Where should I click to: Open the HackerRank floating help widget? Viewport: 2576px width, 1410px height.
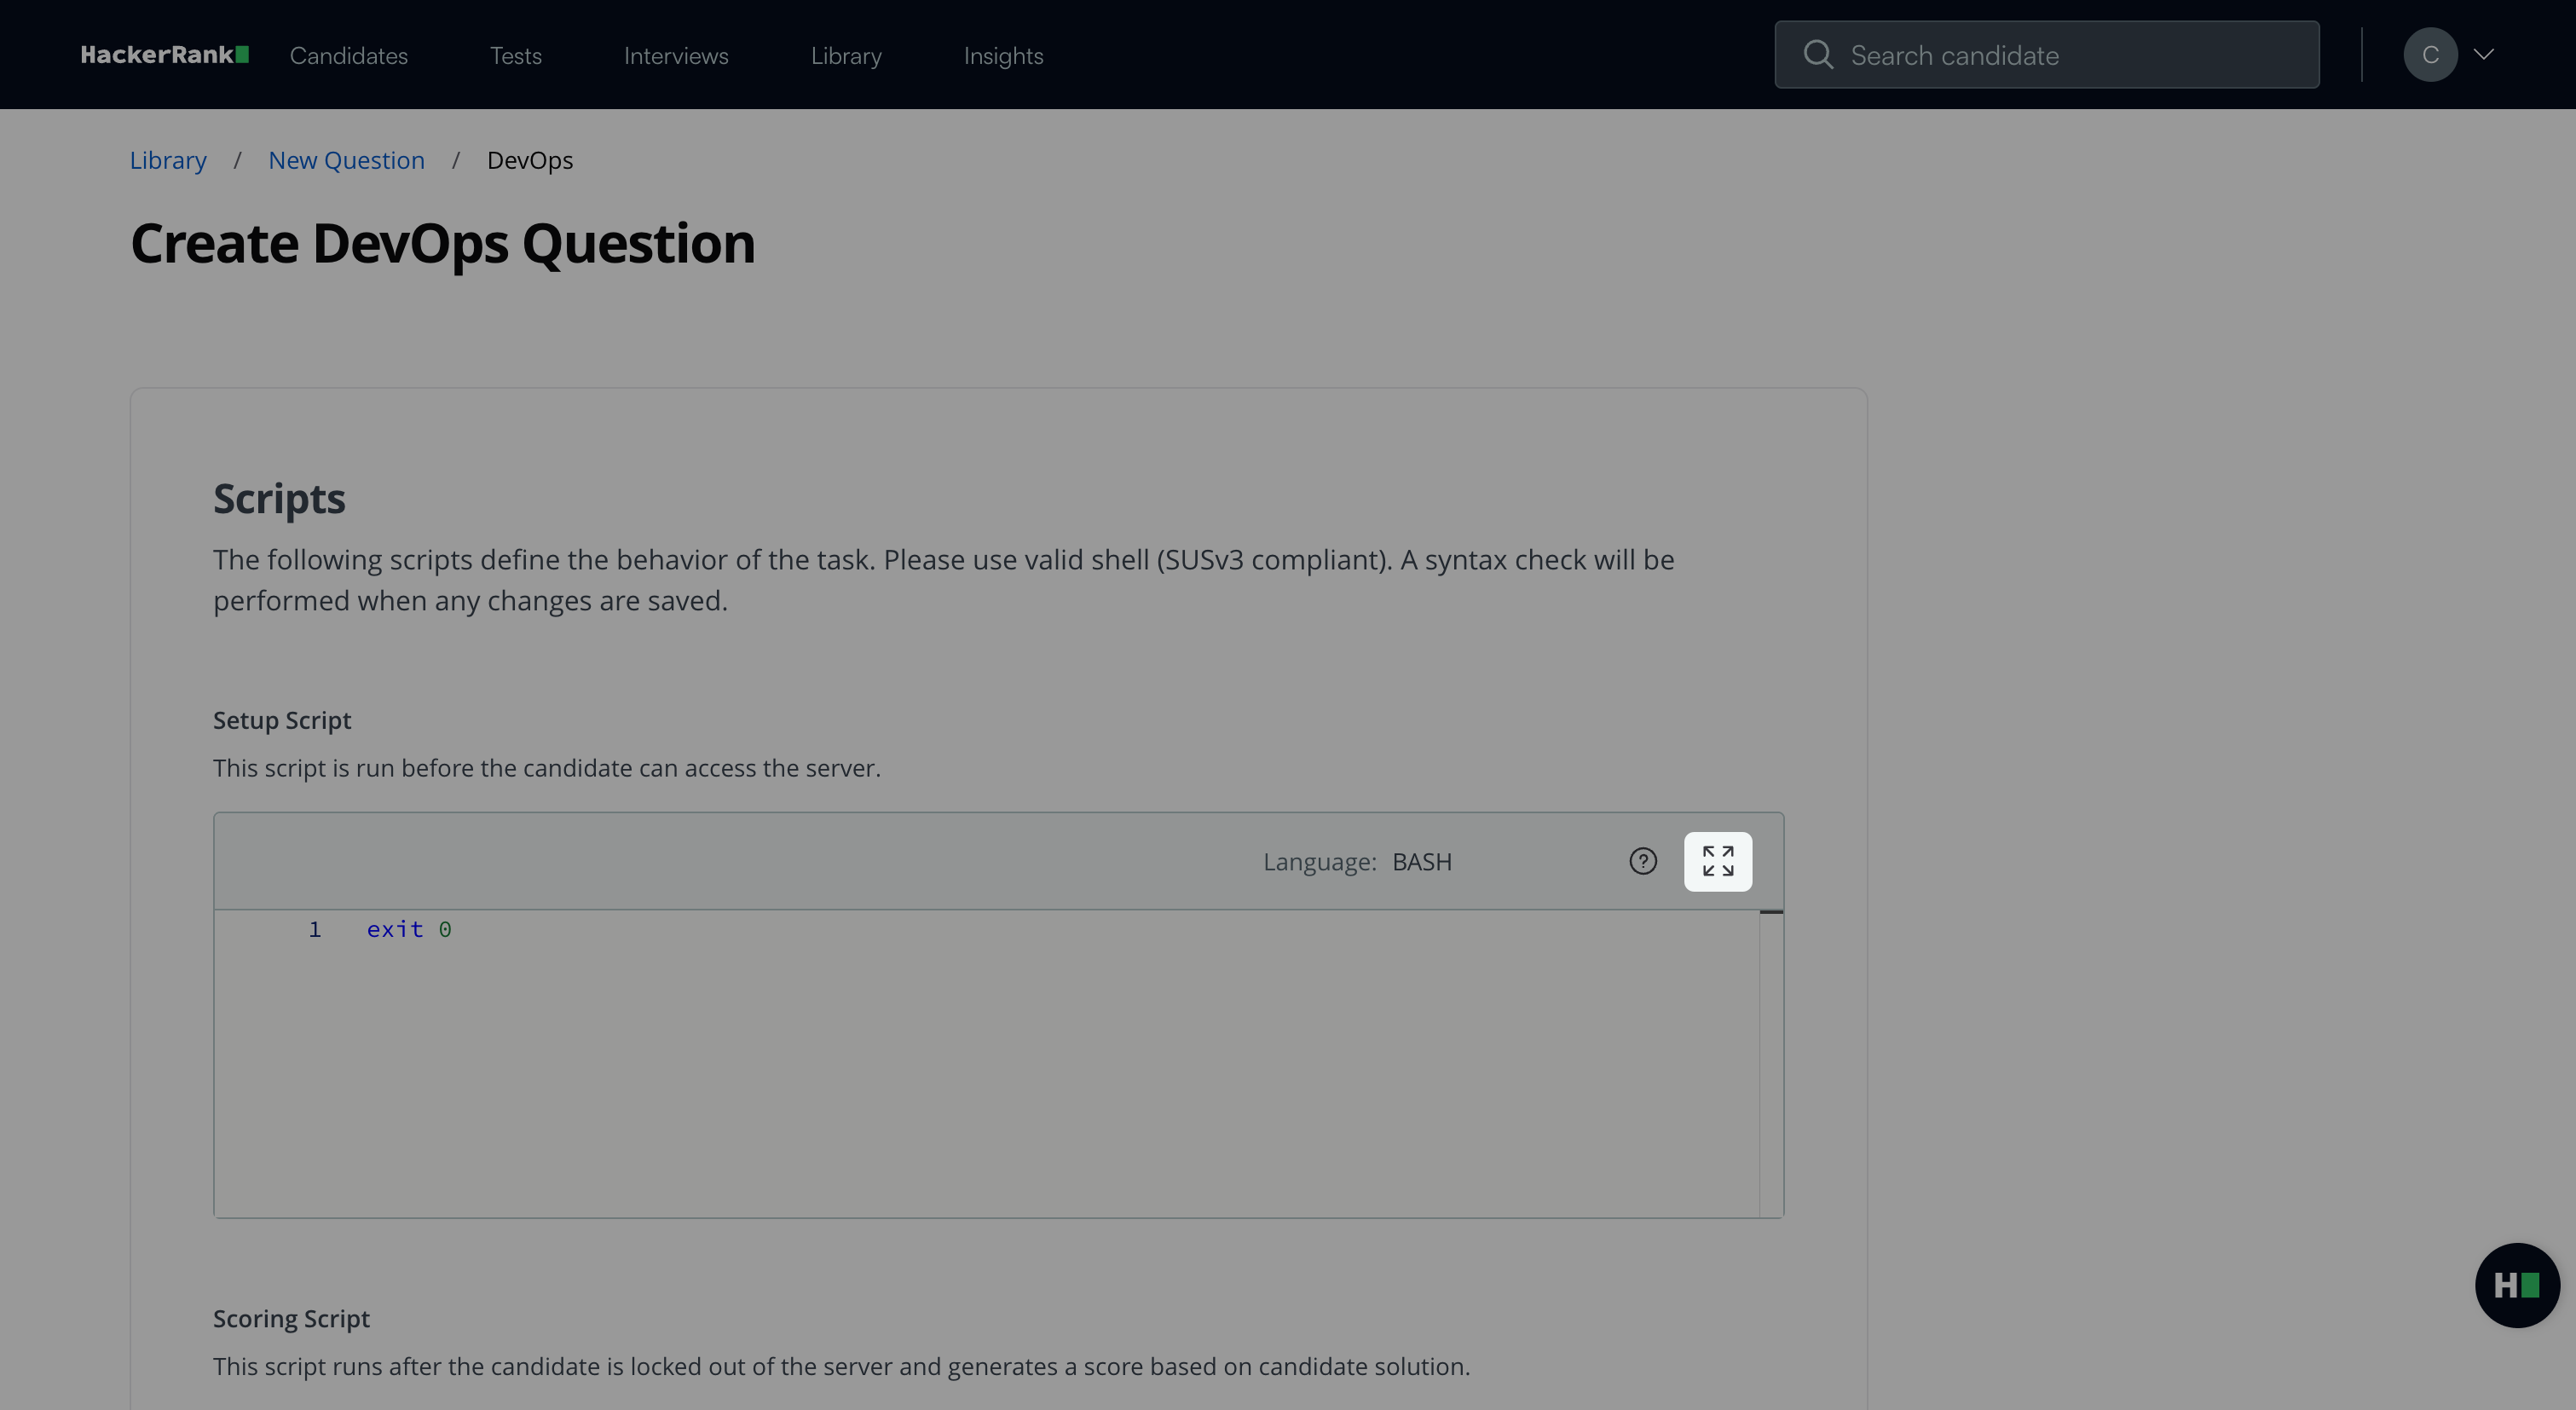pos(2516,1285)
